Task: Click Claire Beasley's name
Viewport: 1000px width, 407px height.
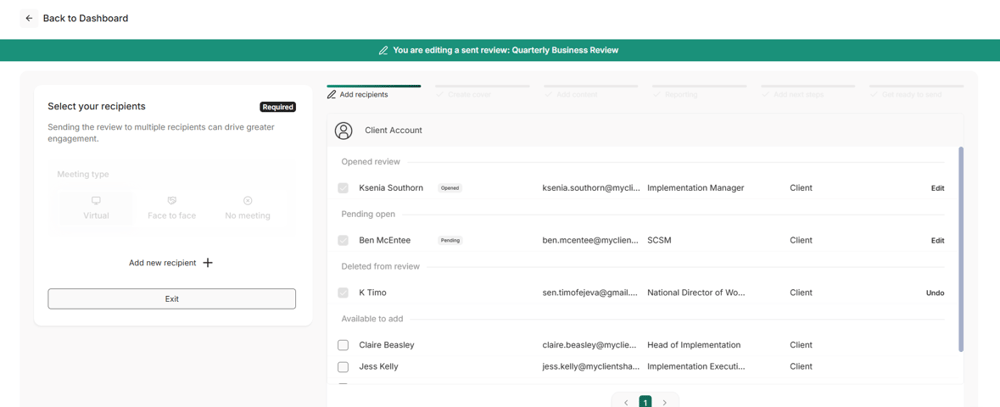Action: (386, 345)
